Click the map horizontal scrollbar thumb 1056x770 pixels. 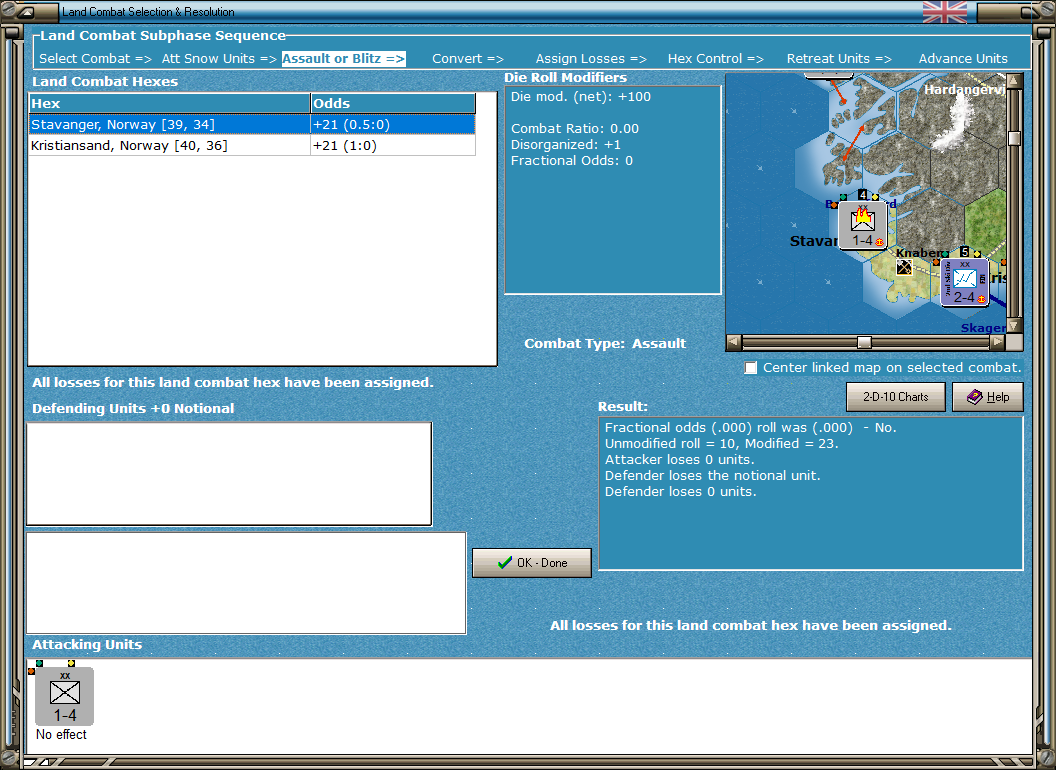[864, 342]
